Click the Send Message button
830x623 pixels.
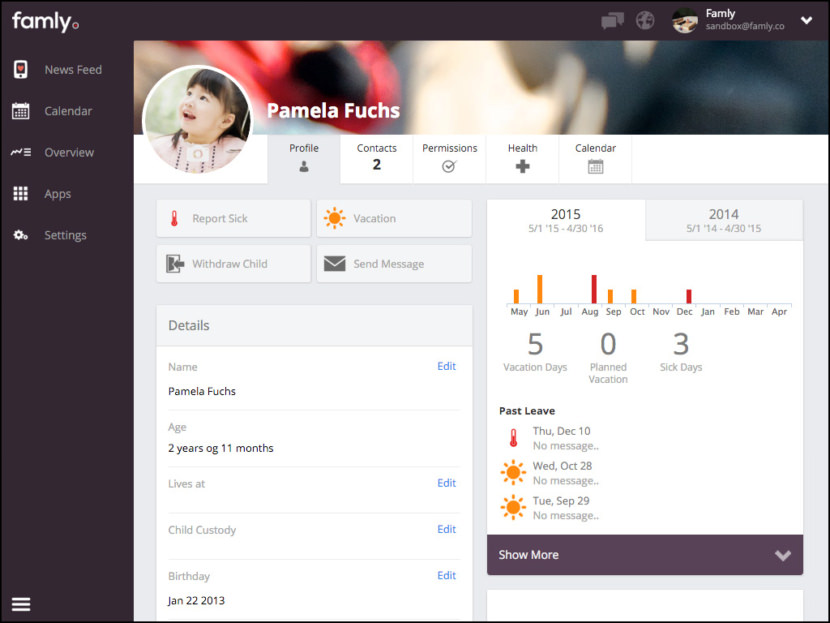pos(394,264)
